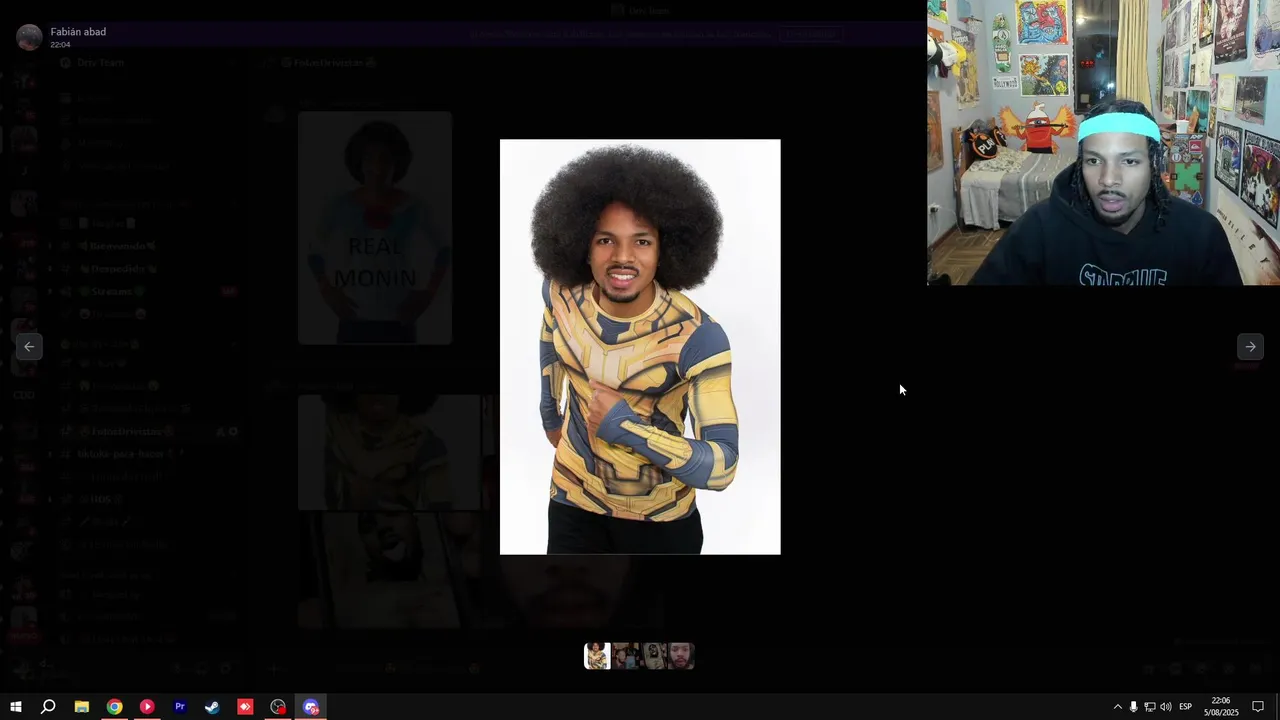This screenshot has width=1280, height=720.
Task: Open AnyDesk from the taskbar
Action: (245, 707)
